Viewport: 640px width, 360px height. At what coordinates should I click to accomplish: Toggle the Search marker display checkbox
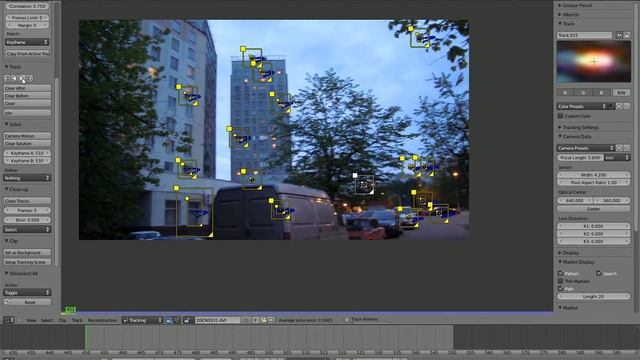[x=599, y=273]
